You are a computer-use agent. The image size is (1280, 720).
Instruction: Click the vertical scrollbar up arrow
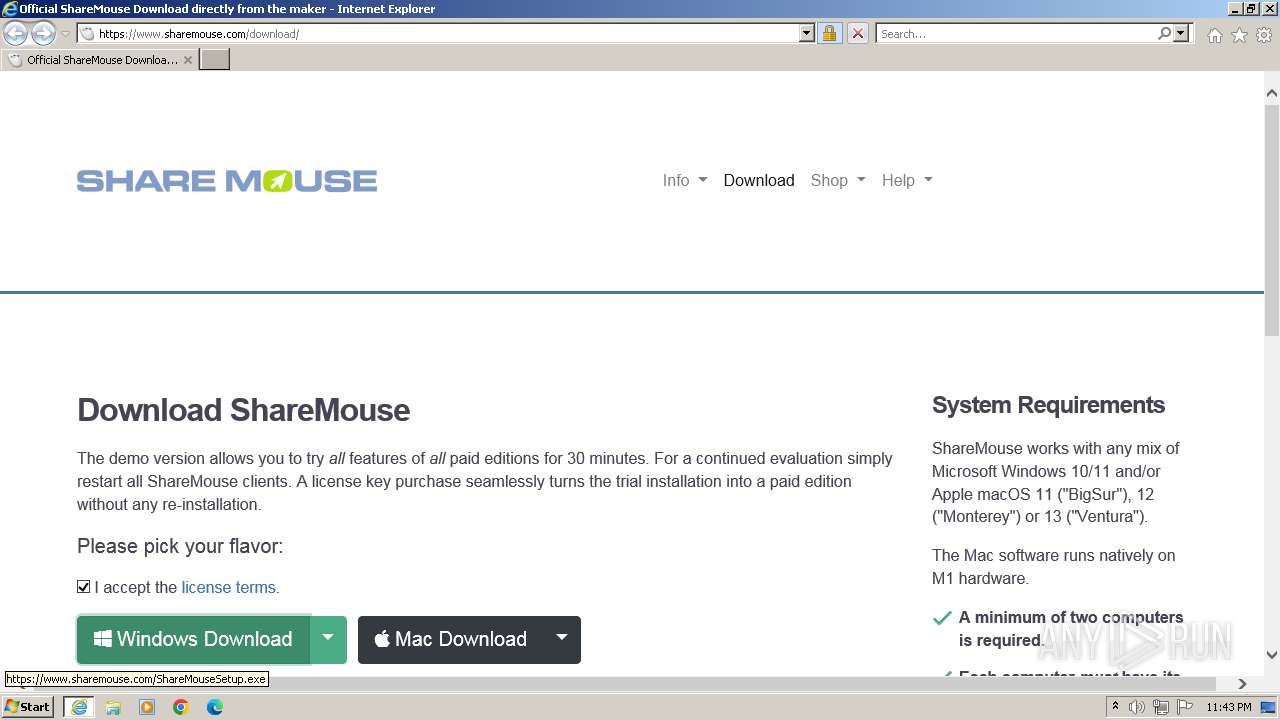click(1272, 93)
